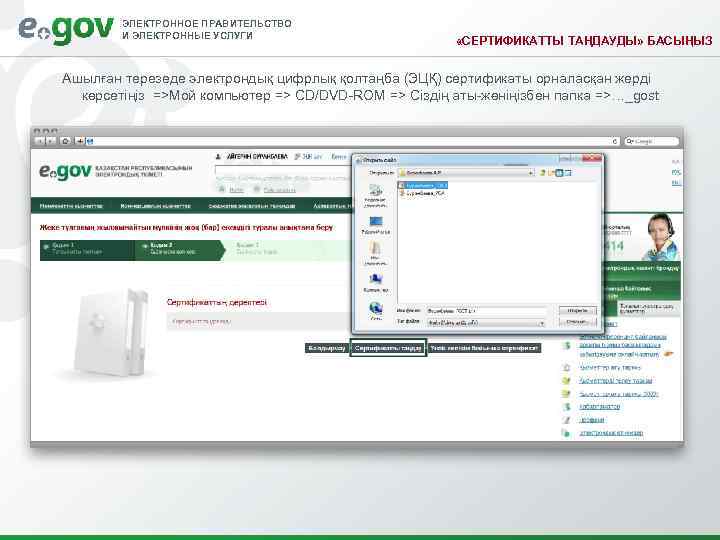The image size is (720, 540).
Task: Open Recent Documents in the dialog places bar
Action: pos(376,196)
